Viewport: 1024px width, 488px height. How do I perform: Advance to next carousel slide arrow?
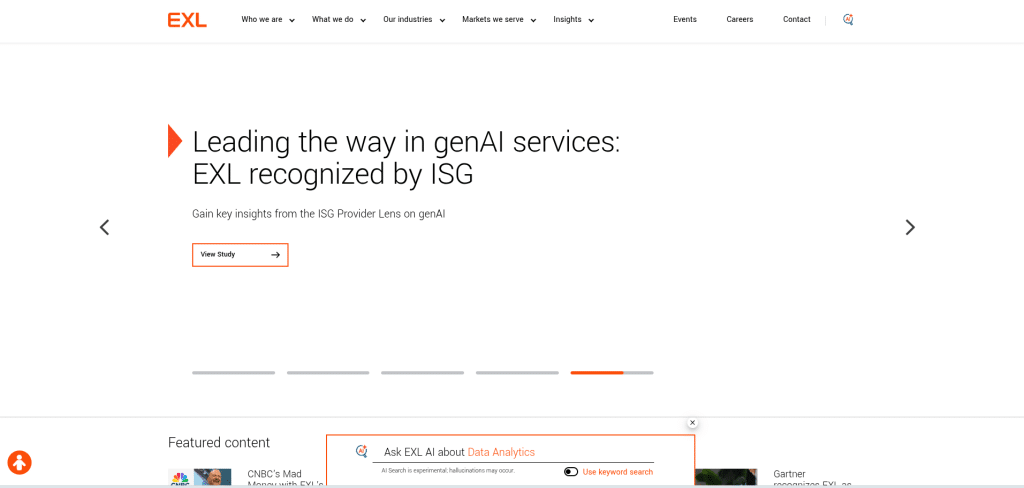coord(910,227)
